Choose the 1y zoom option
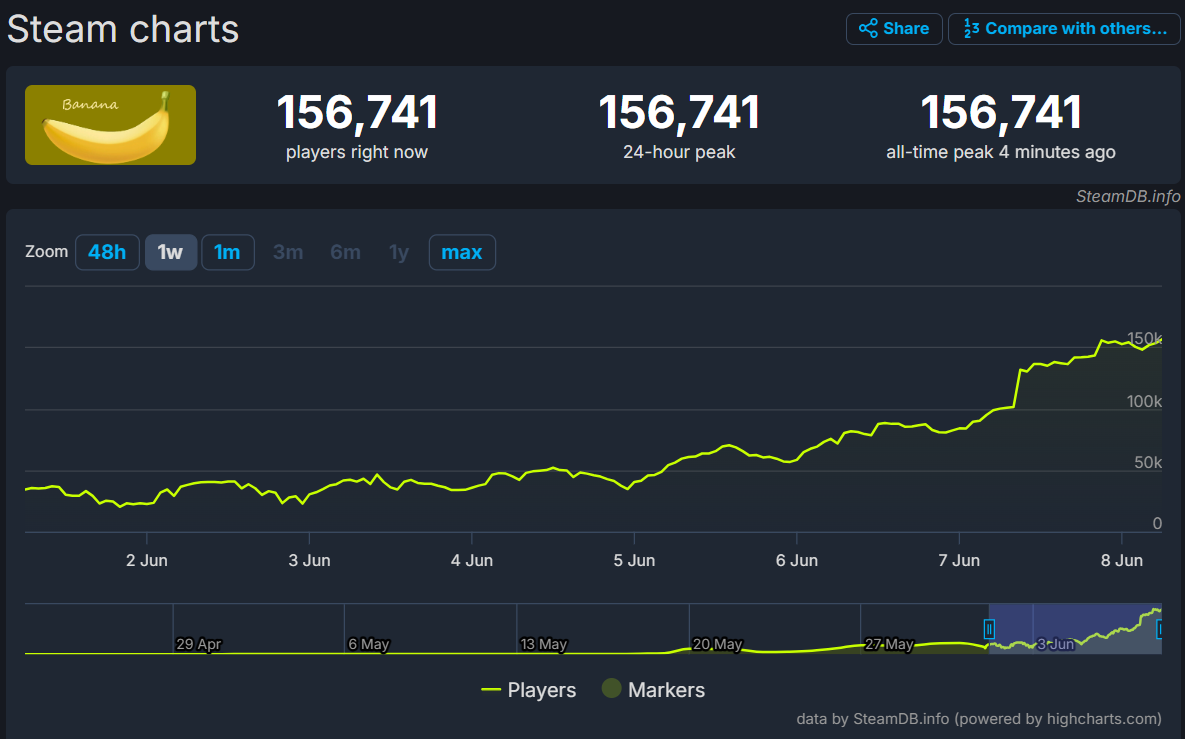 tap(399, 252)
